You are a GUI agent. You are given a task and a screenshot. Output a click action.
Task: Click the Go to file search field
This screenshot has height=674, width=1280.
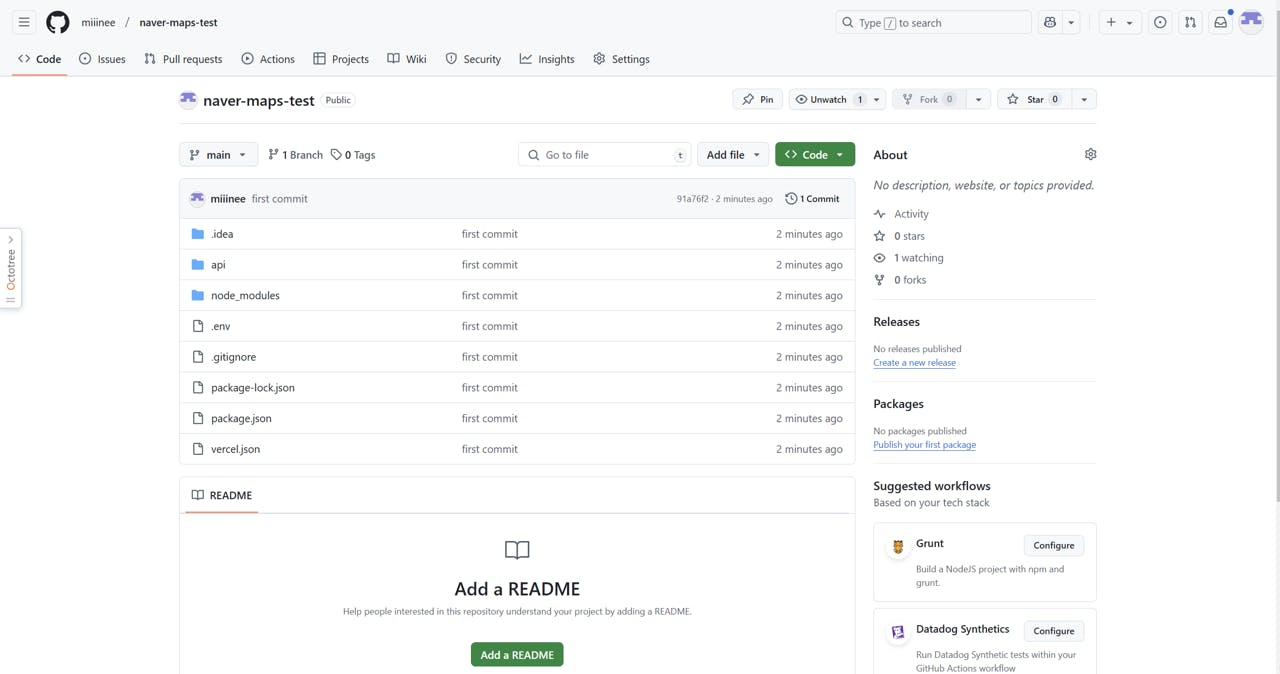pos(605,155)
